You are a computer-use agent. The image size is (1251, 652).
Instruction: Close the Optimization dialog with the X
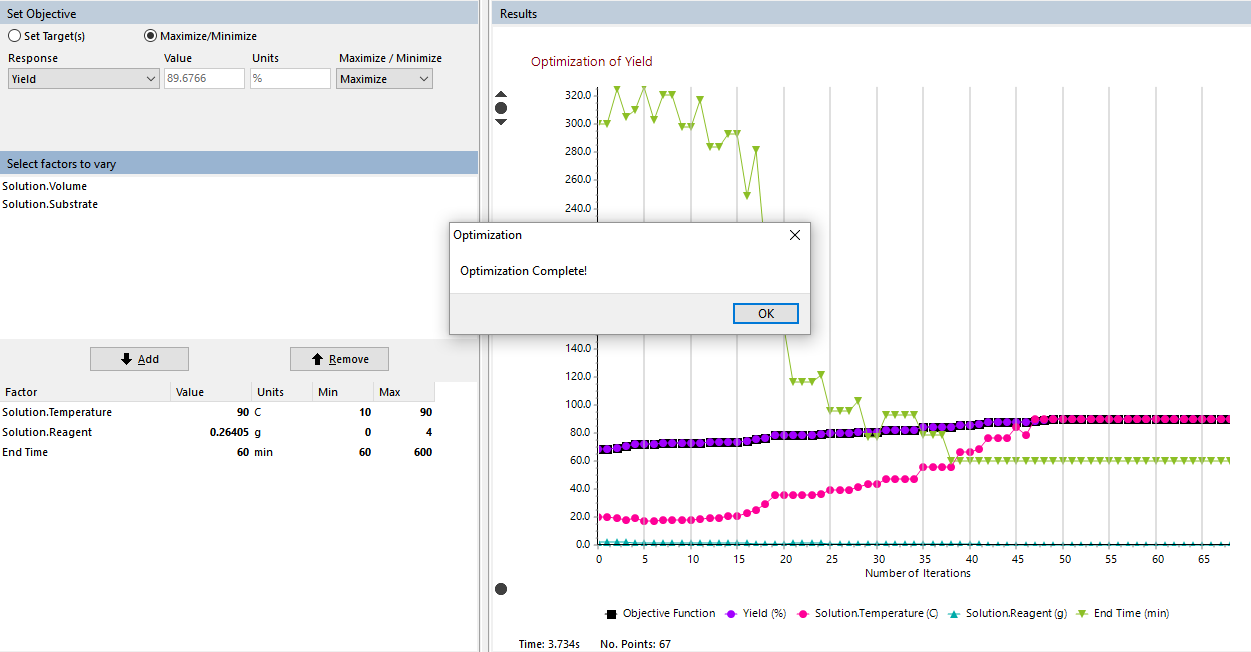pyautogui.click(x=794, y=235)
